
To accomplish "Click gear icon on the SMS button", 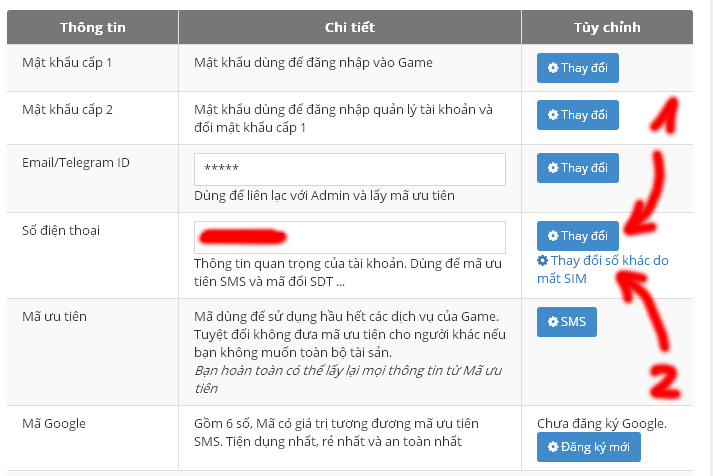I will coord(553,322).
